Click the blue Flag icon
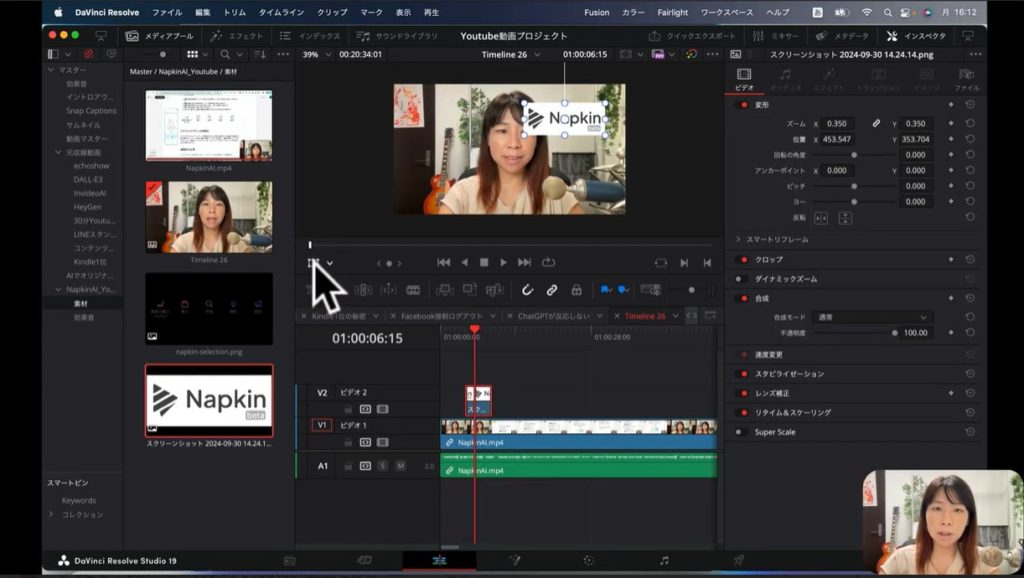The width and height of the screenshot is (1024, 578). click(603, 290)
